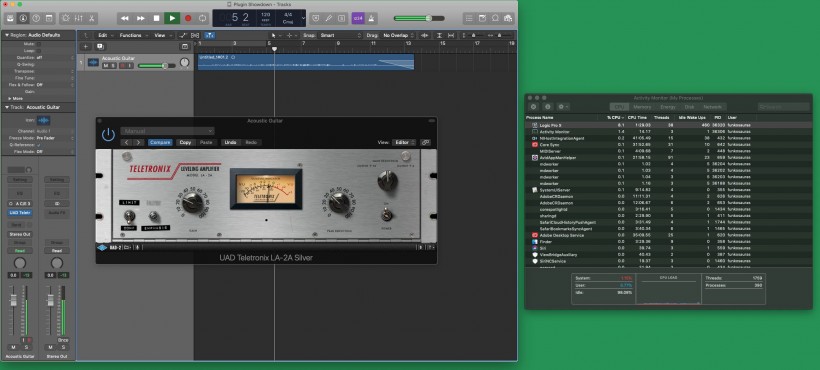Screen dimensions: 820x370
Task: Open the media Browsers icon at top right
Action: pyautogui.click(x=508, y=18)
